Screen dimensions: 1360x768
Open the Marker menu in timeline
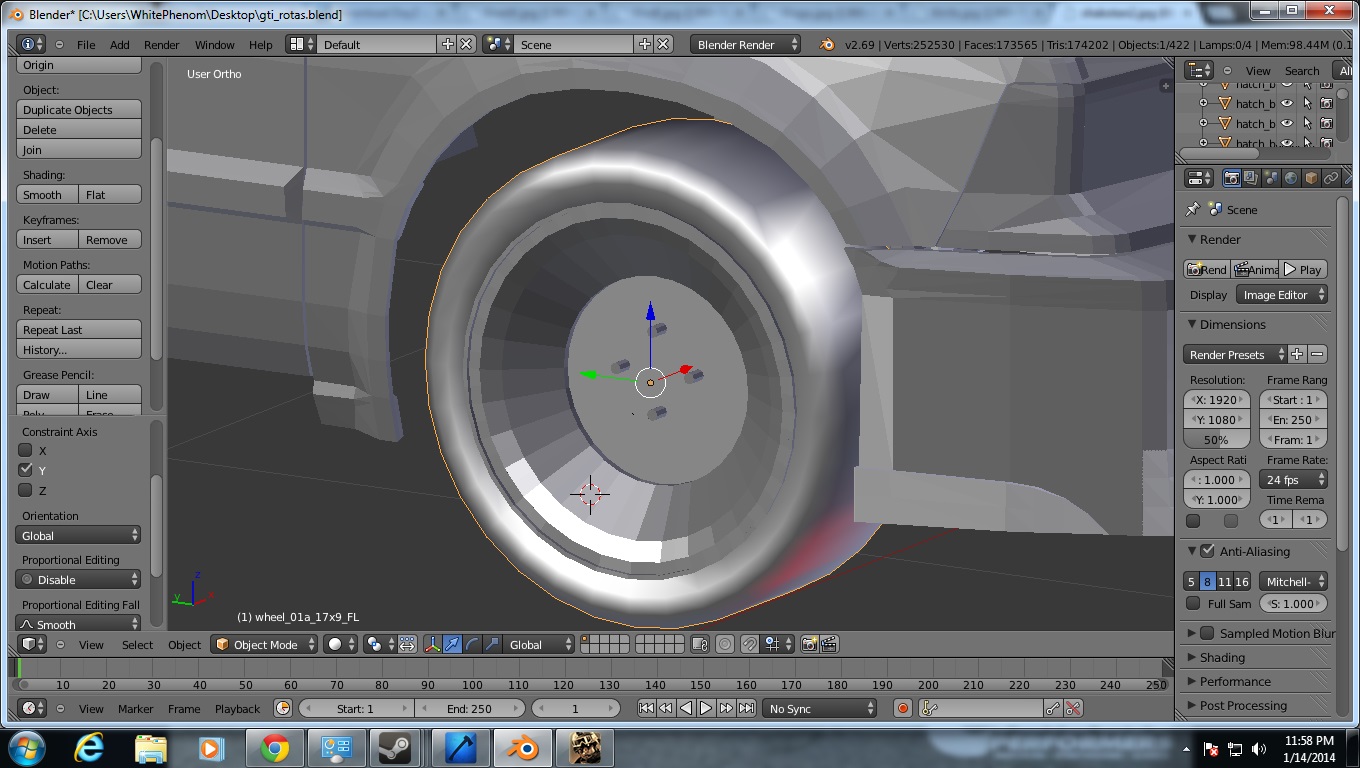(x=135, y=708)
